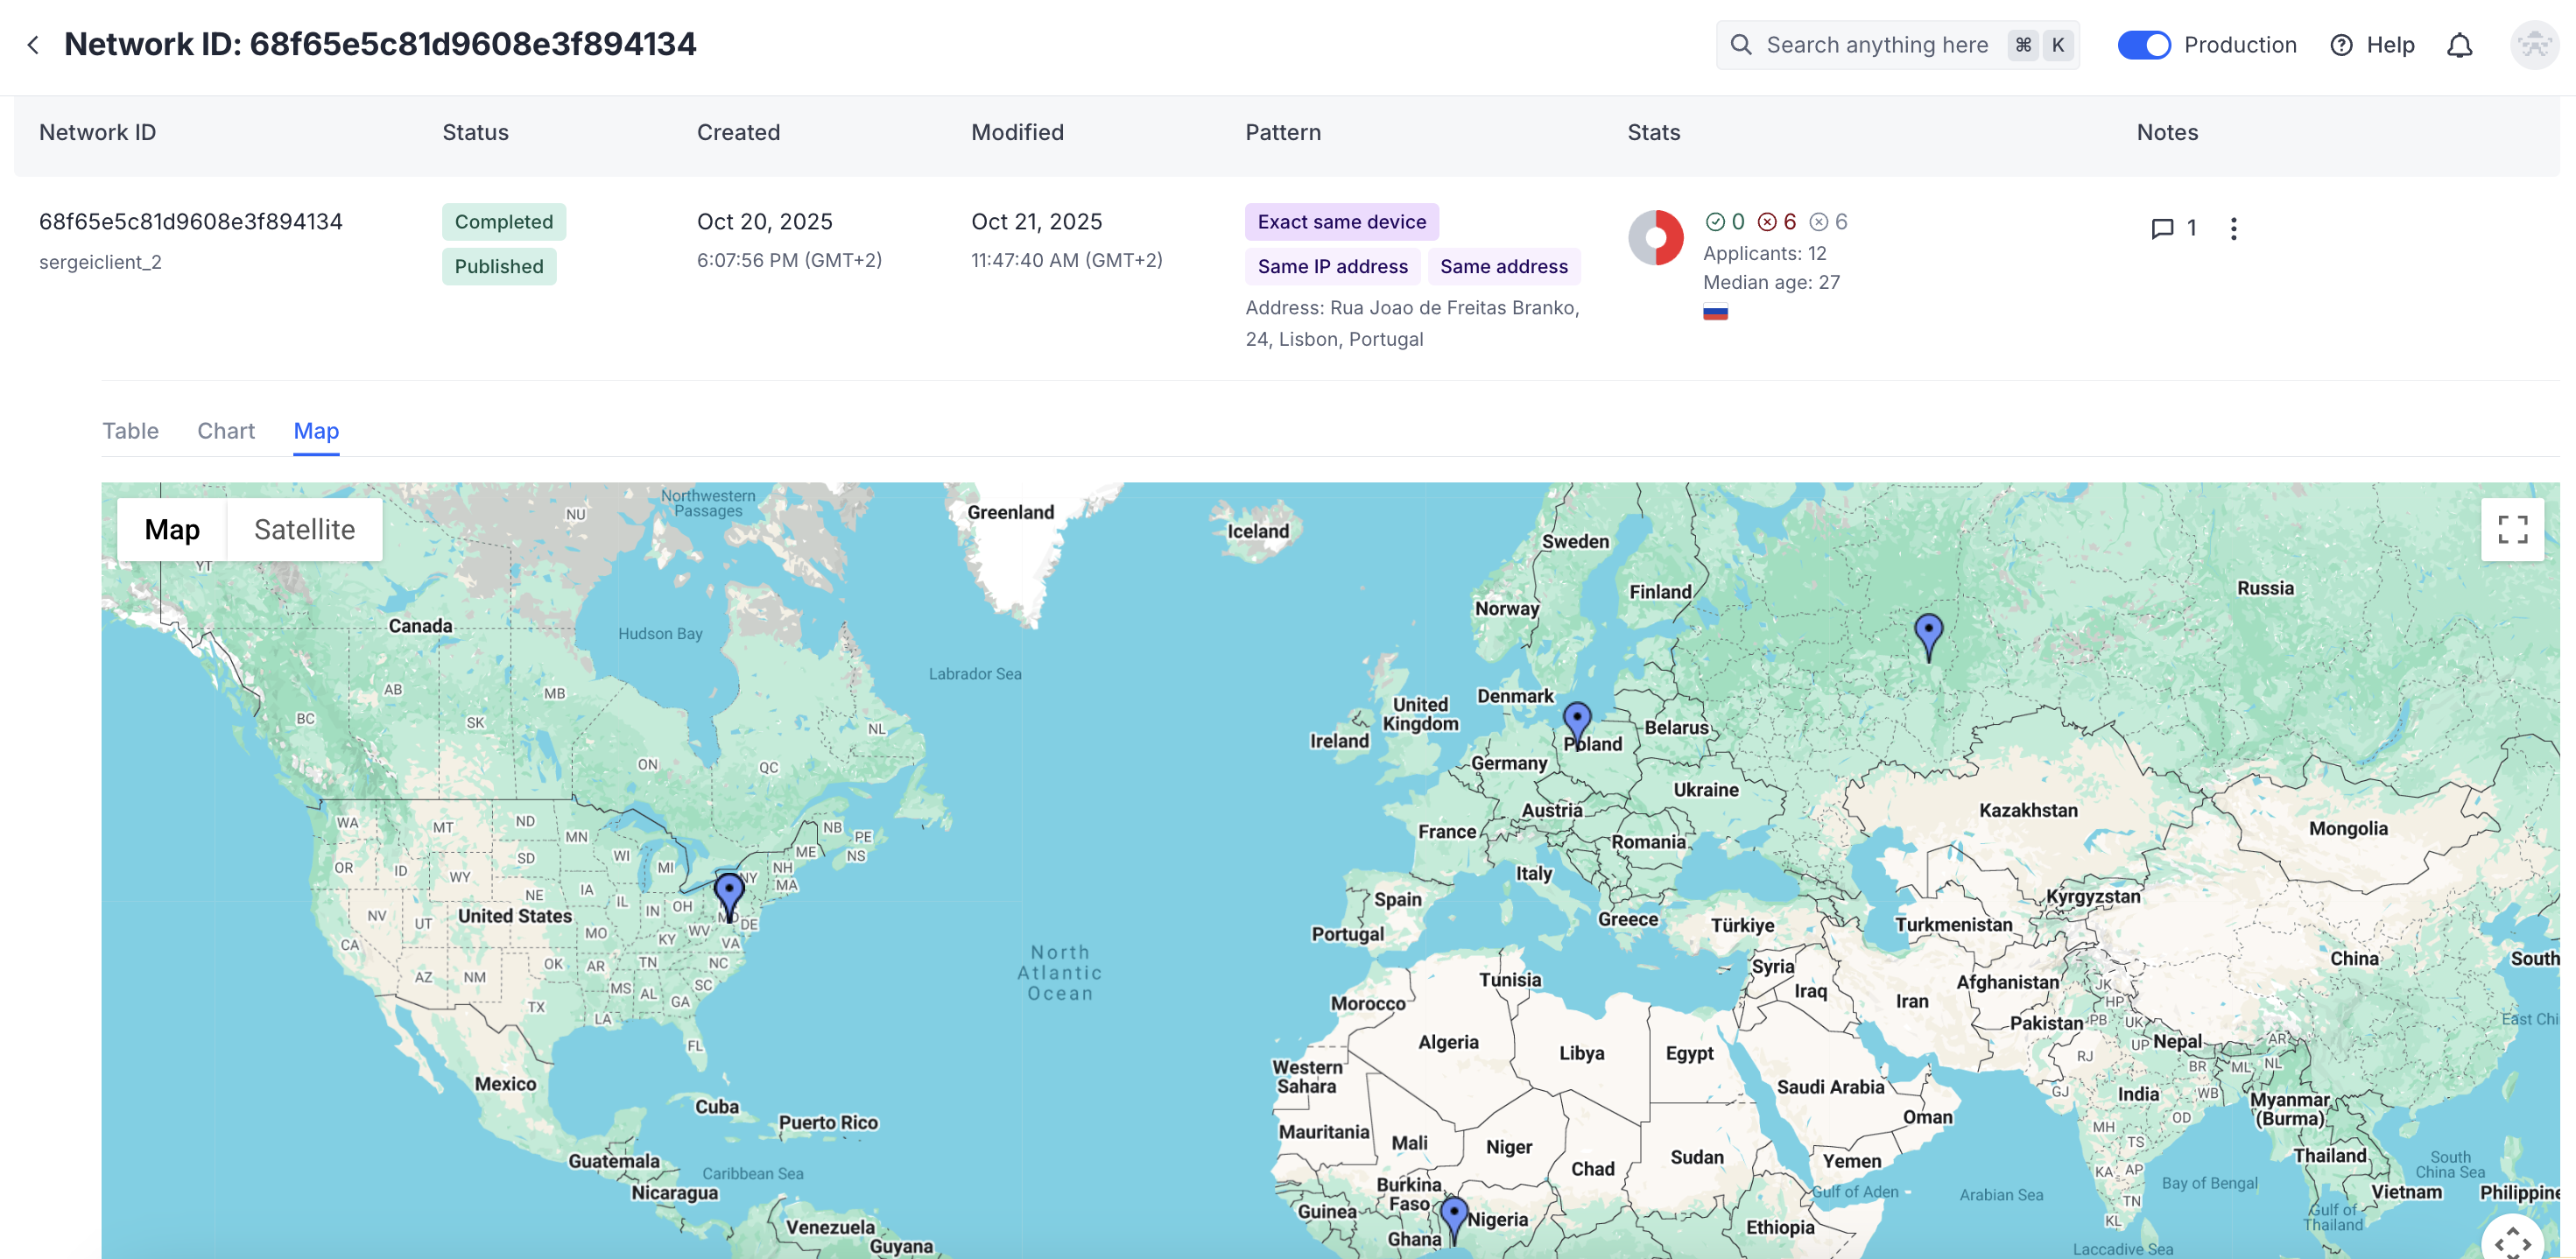Click the back arrow next to Network ID
The height and width of the screenshot is (1259, 2576).
(x=33, y=45)
